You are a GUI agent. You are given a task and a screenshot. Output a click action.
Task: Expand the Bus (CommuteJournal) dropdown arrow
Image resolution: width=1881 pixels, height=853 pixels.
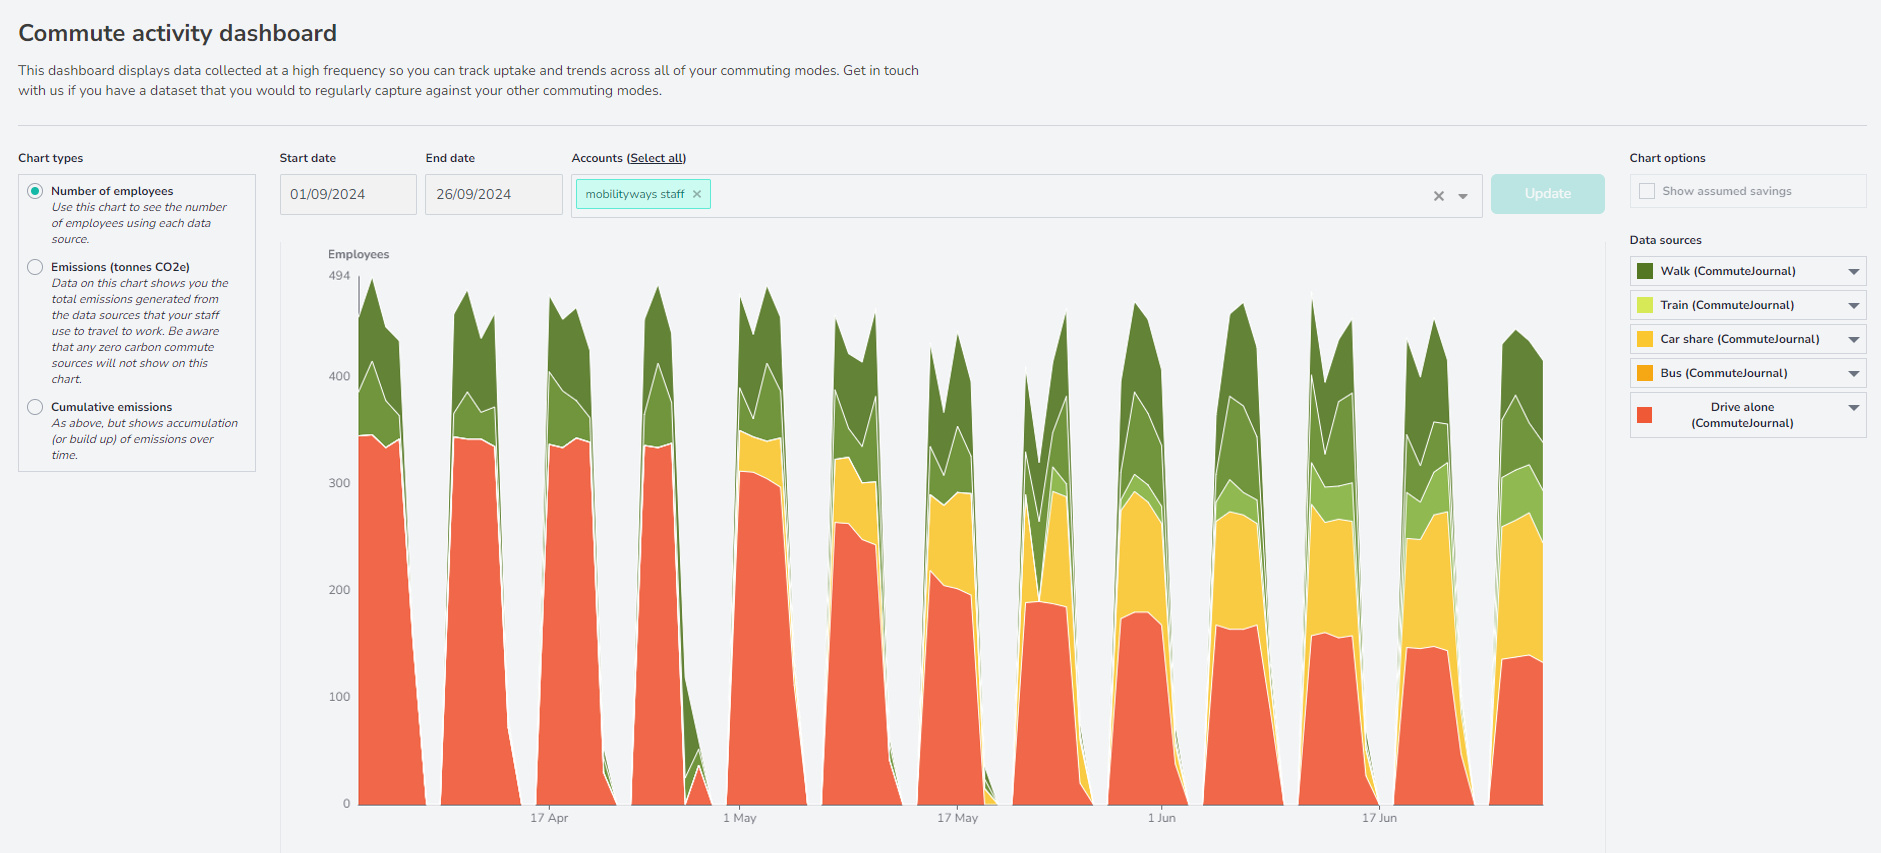1853,373
